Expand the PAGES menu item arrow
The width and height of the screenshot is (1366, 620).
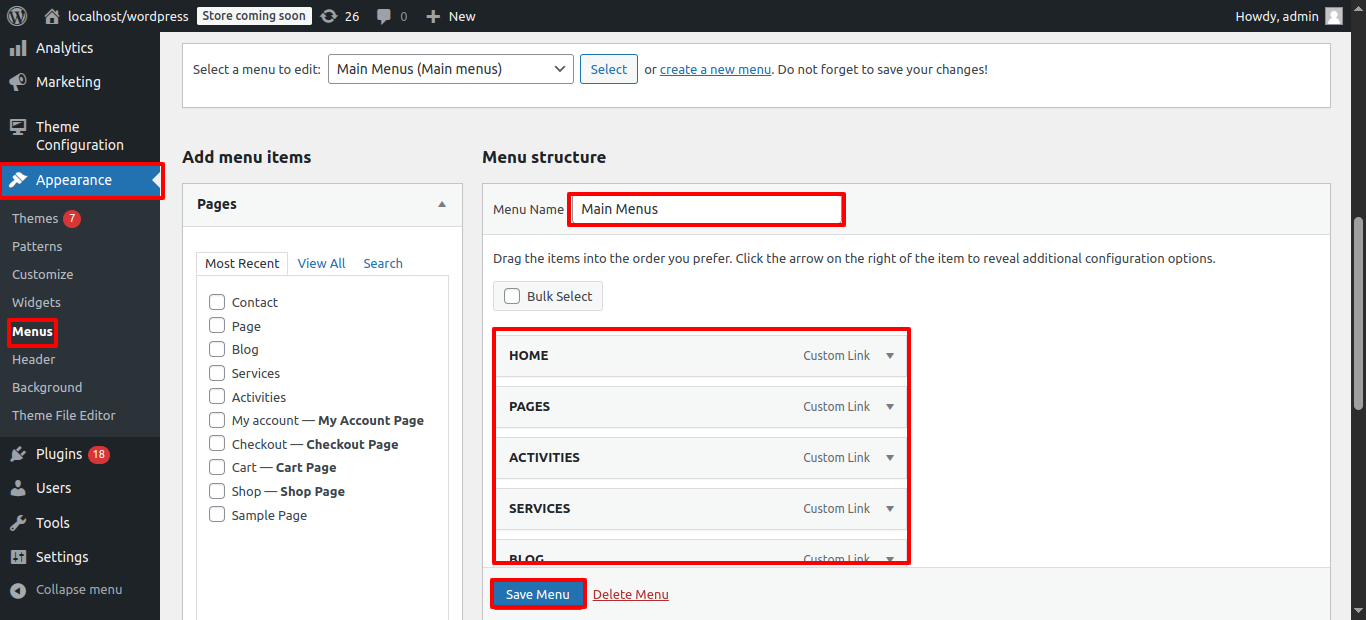[890, 407]
